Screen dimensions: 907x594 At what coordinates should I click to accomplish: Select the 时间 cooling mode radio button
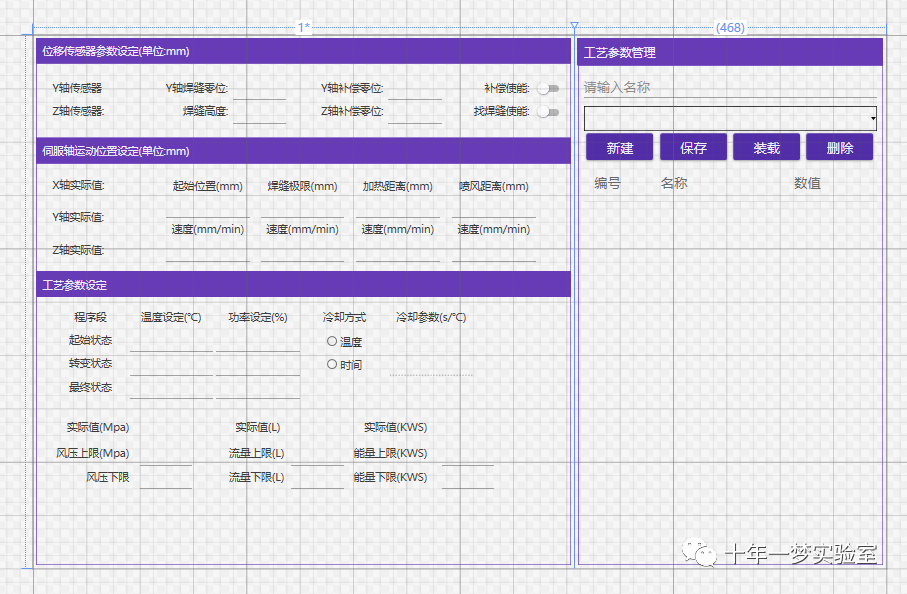[331, 363]
